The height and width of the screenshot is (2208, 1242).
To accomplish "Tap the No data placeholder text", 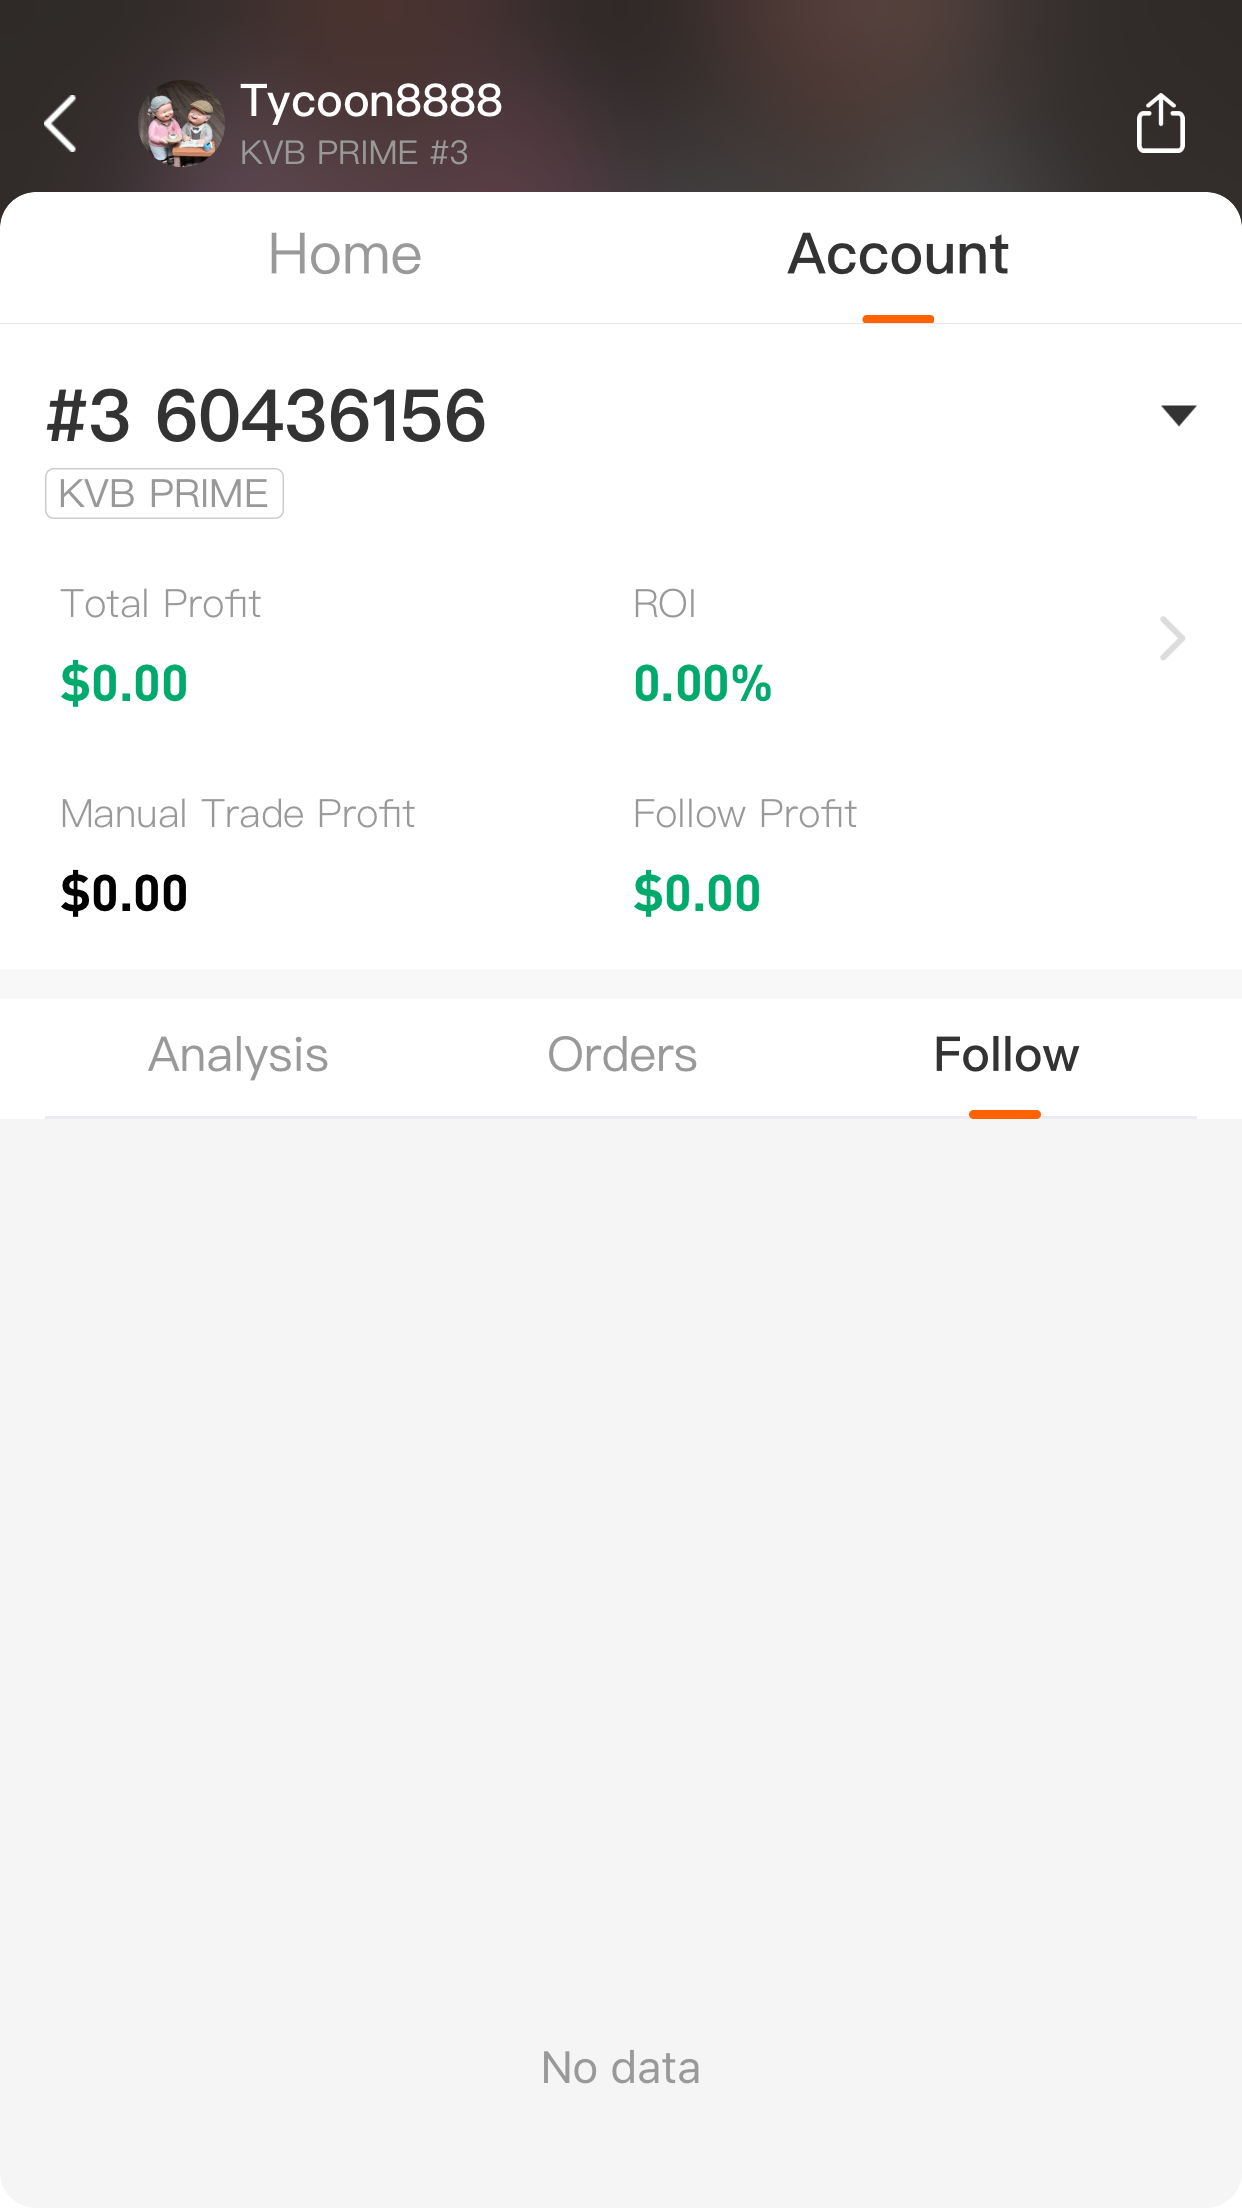I will point(621,2067).
